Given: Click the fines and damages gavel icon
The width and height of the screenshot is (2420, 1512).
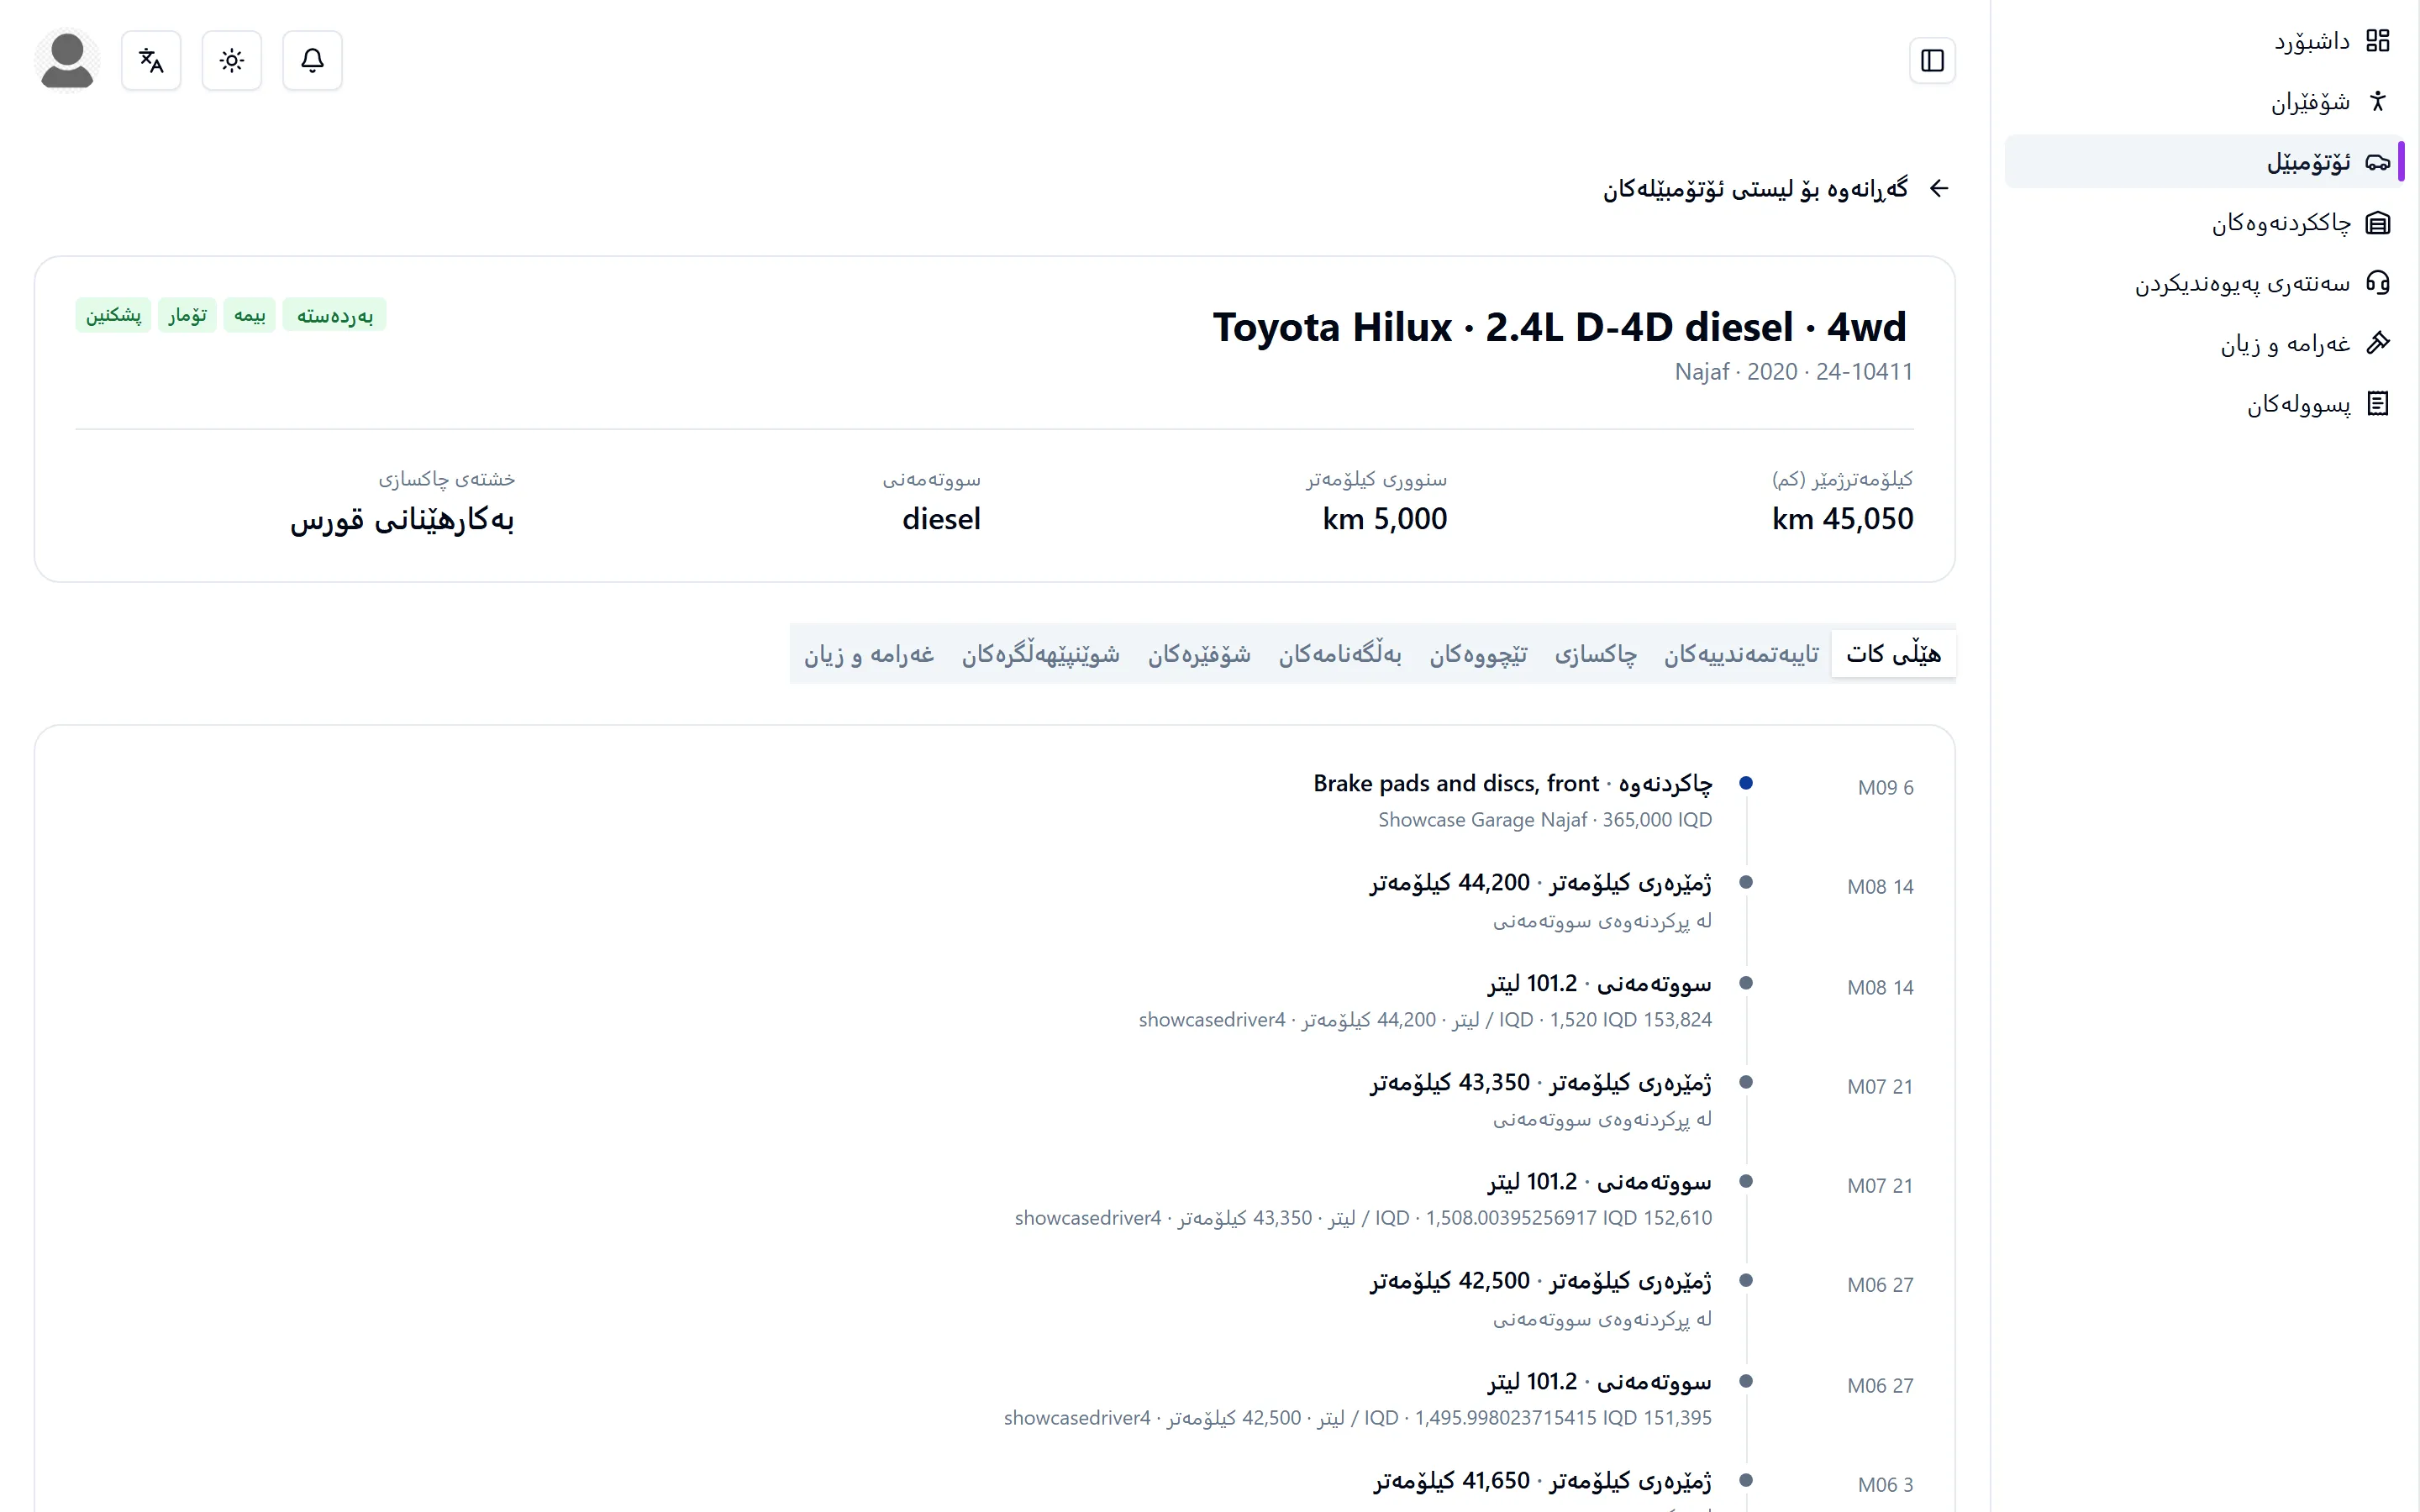Looking at the screenshot, I should [2377, 343].
